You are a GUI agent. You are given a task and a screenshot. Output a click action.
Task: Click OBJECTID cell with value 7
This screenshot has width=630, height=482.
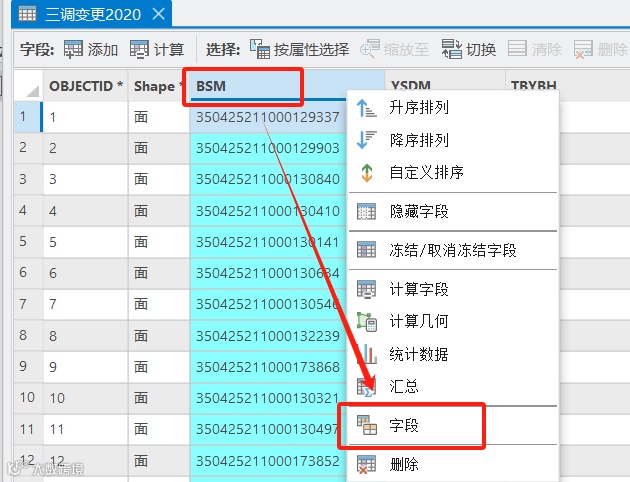[85, 304]
